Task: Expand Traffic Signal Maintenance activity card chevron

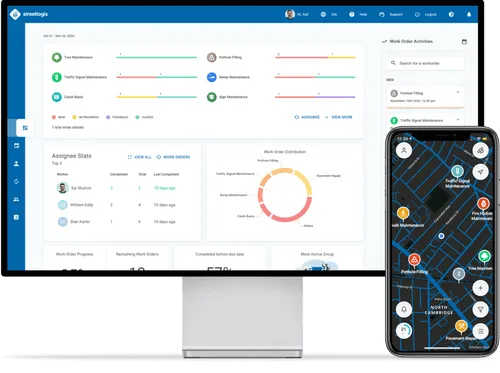Action: [x=458, y=119]
